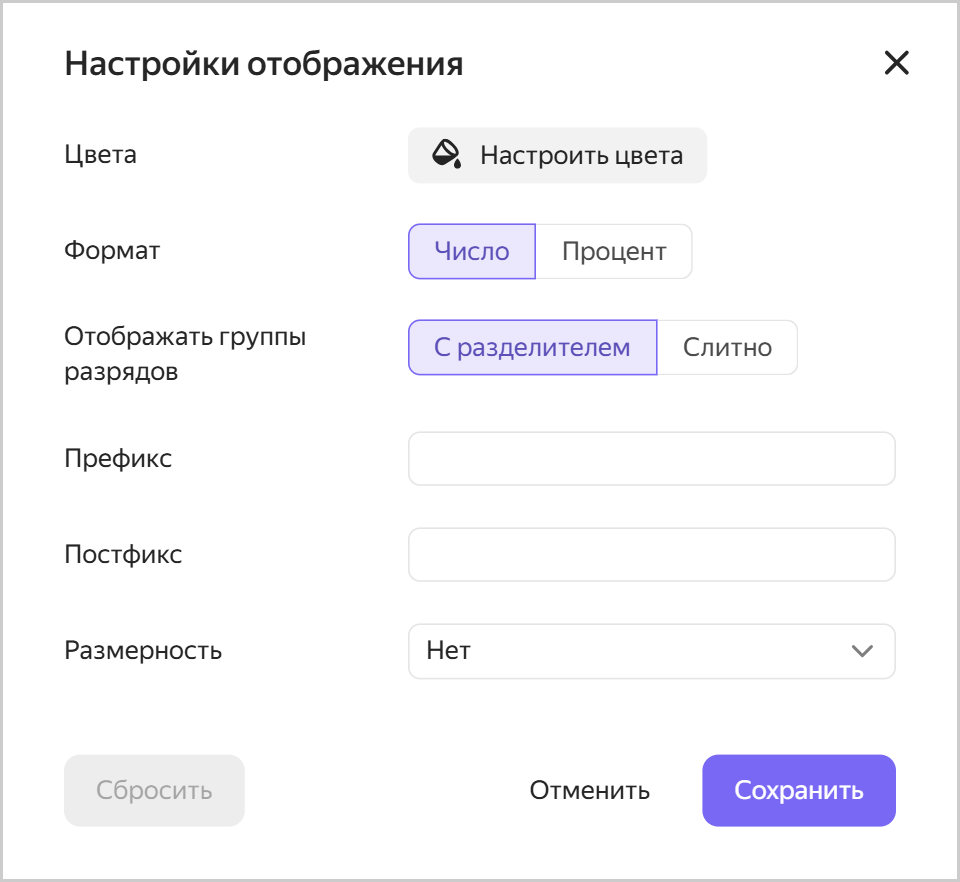This screenshot has width=960, height=882.
Task: Click the Префикс label text
Action: tap(118, 458)
